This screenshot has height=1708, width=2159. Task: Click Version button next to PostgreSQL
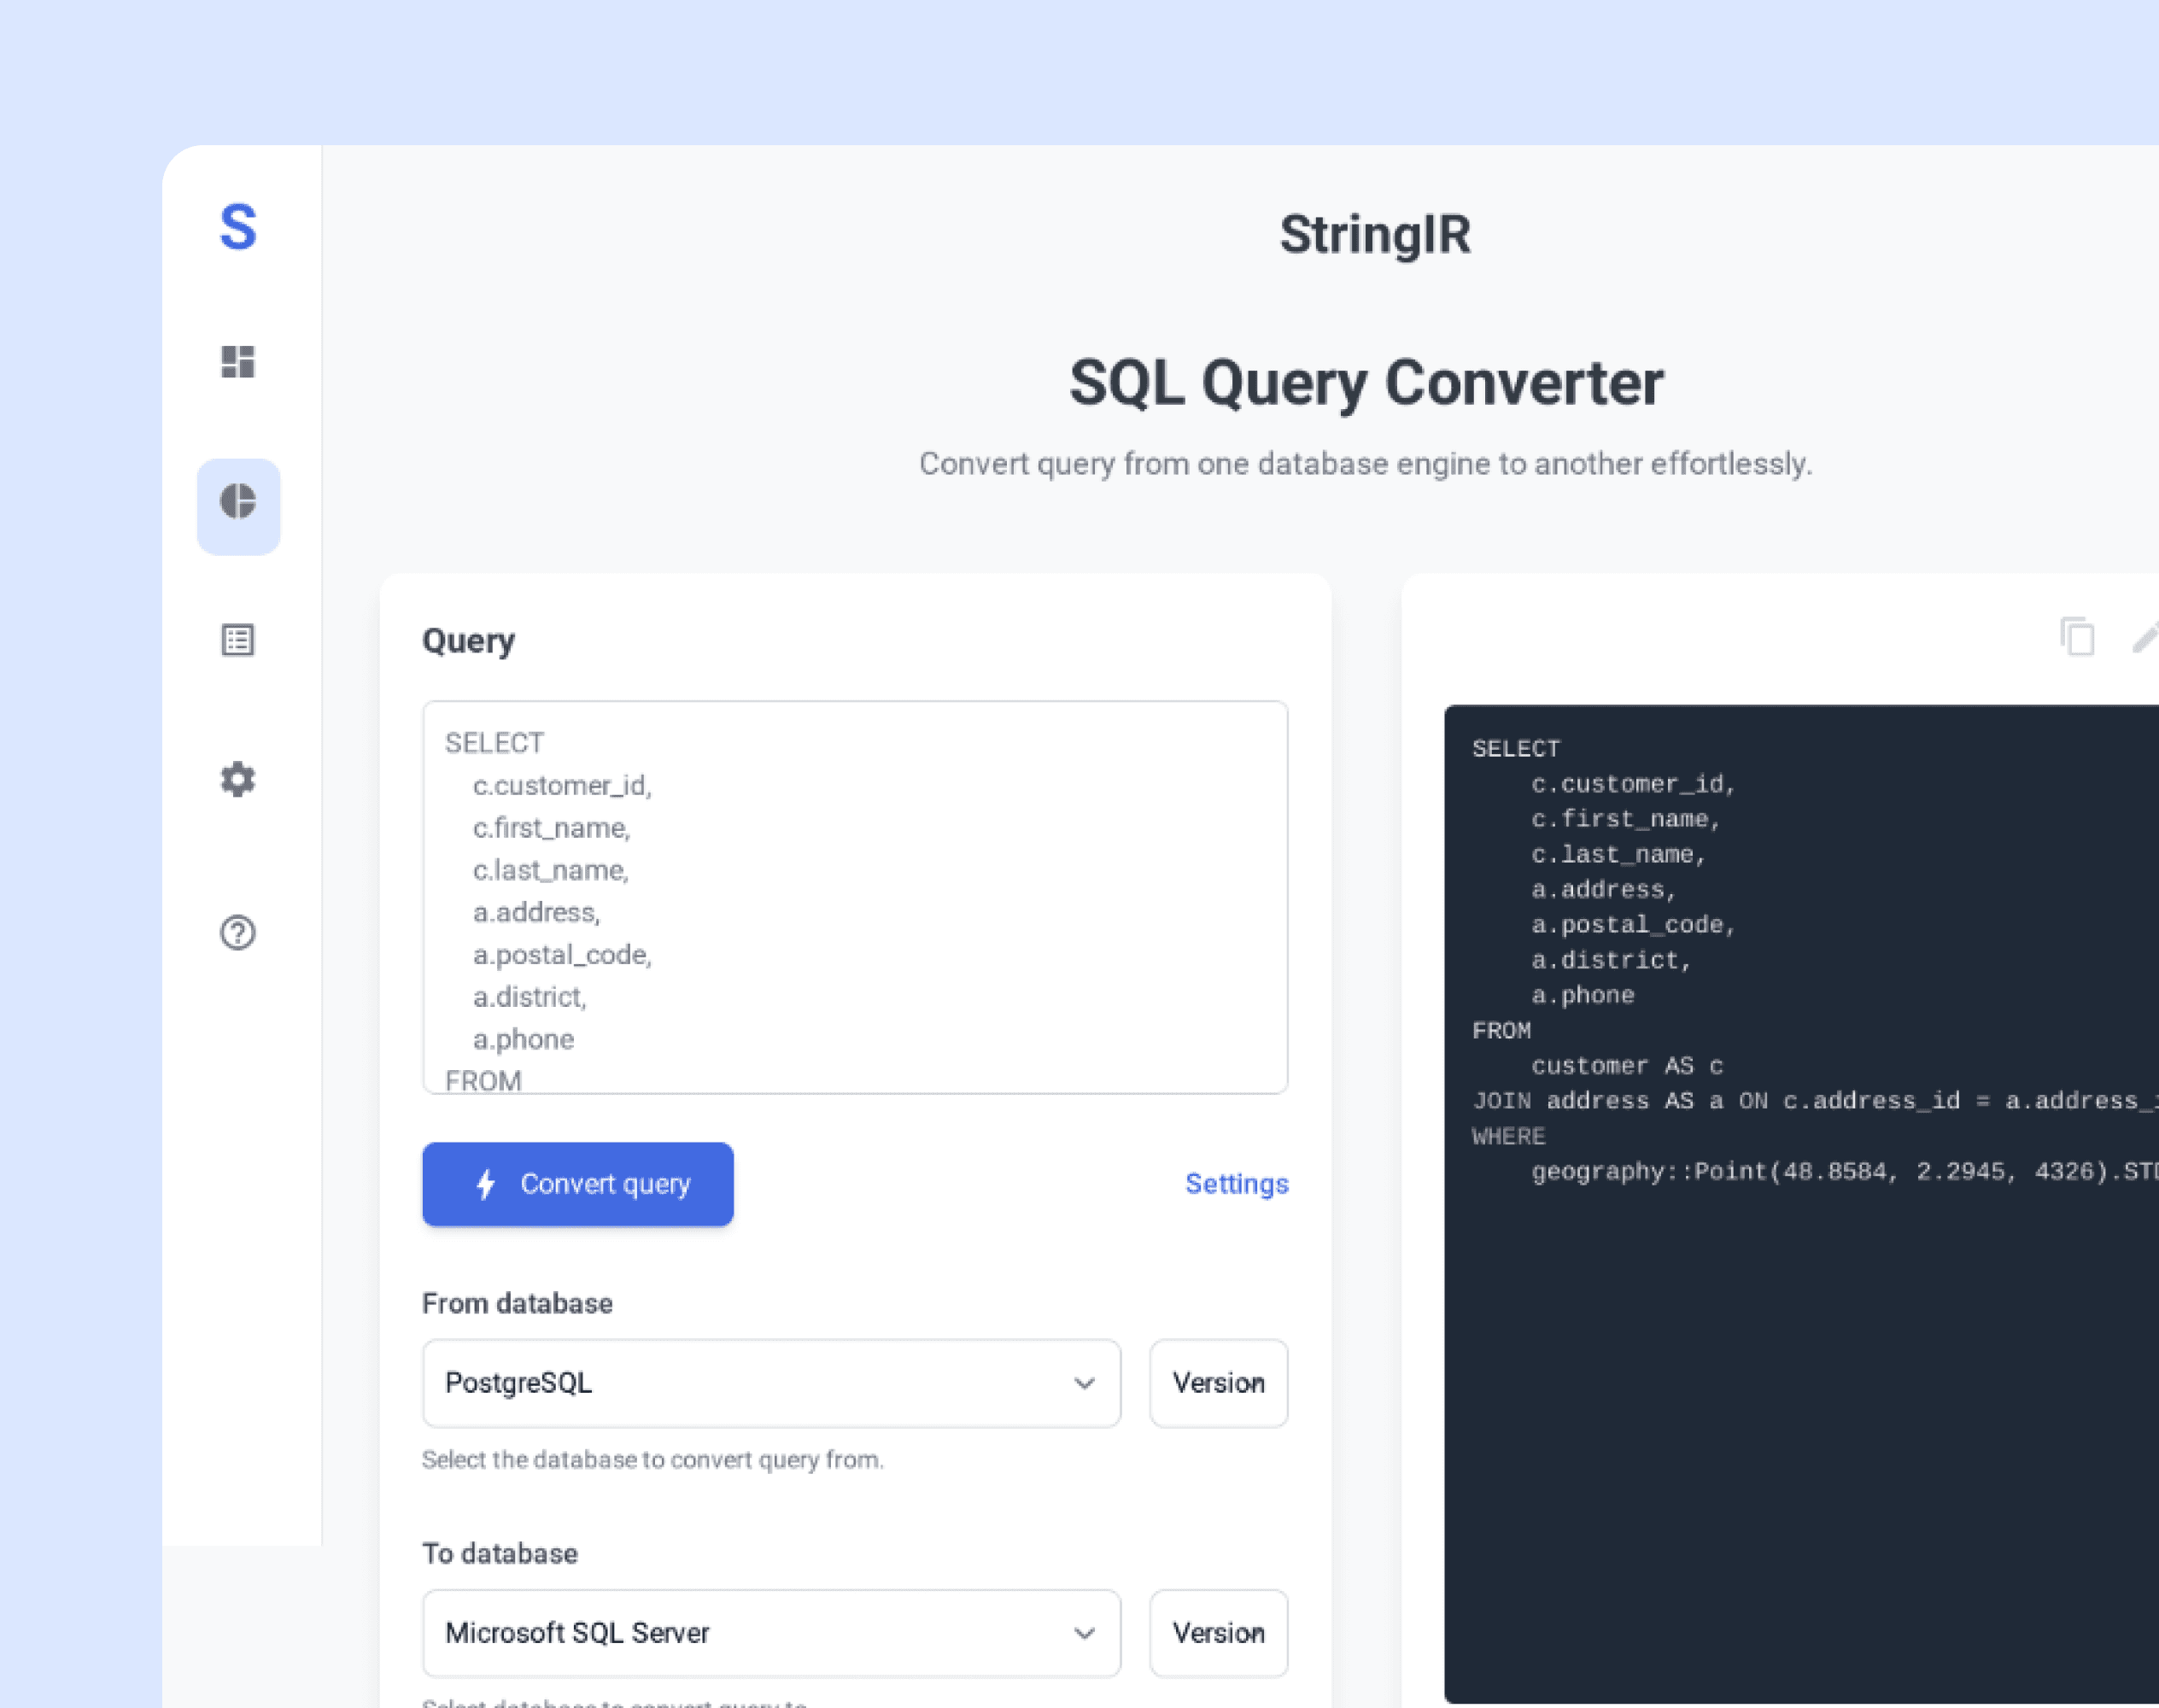coord(1218,1383)
